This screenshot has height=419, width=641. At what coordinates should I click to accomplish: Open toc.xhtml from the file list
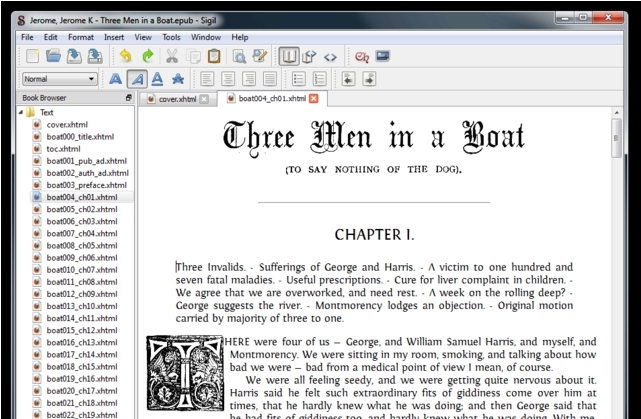coord(62,149)
